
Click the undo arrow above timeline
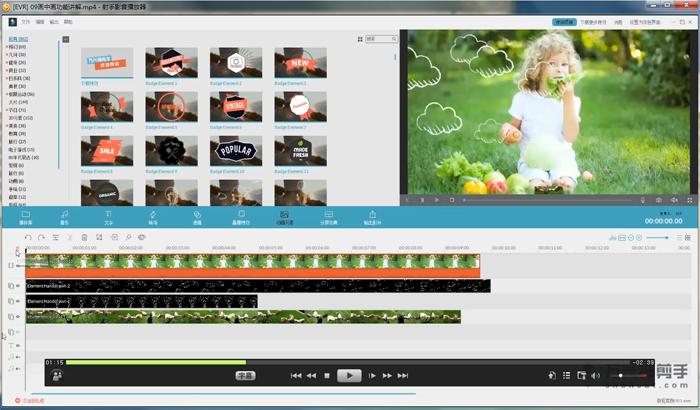point(28,237)
